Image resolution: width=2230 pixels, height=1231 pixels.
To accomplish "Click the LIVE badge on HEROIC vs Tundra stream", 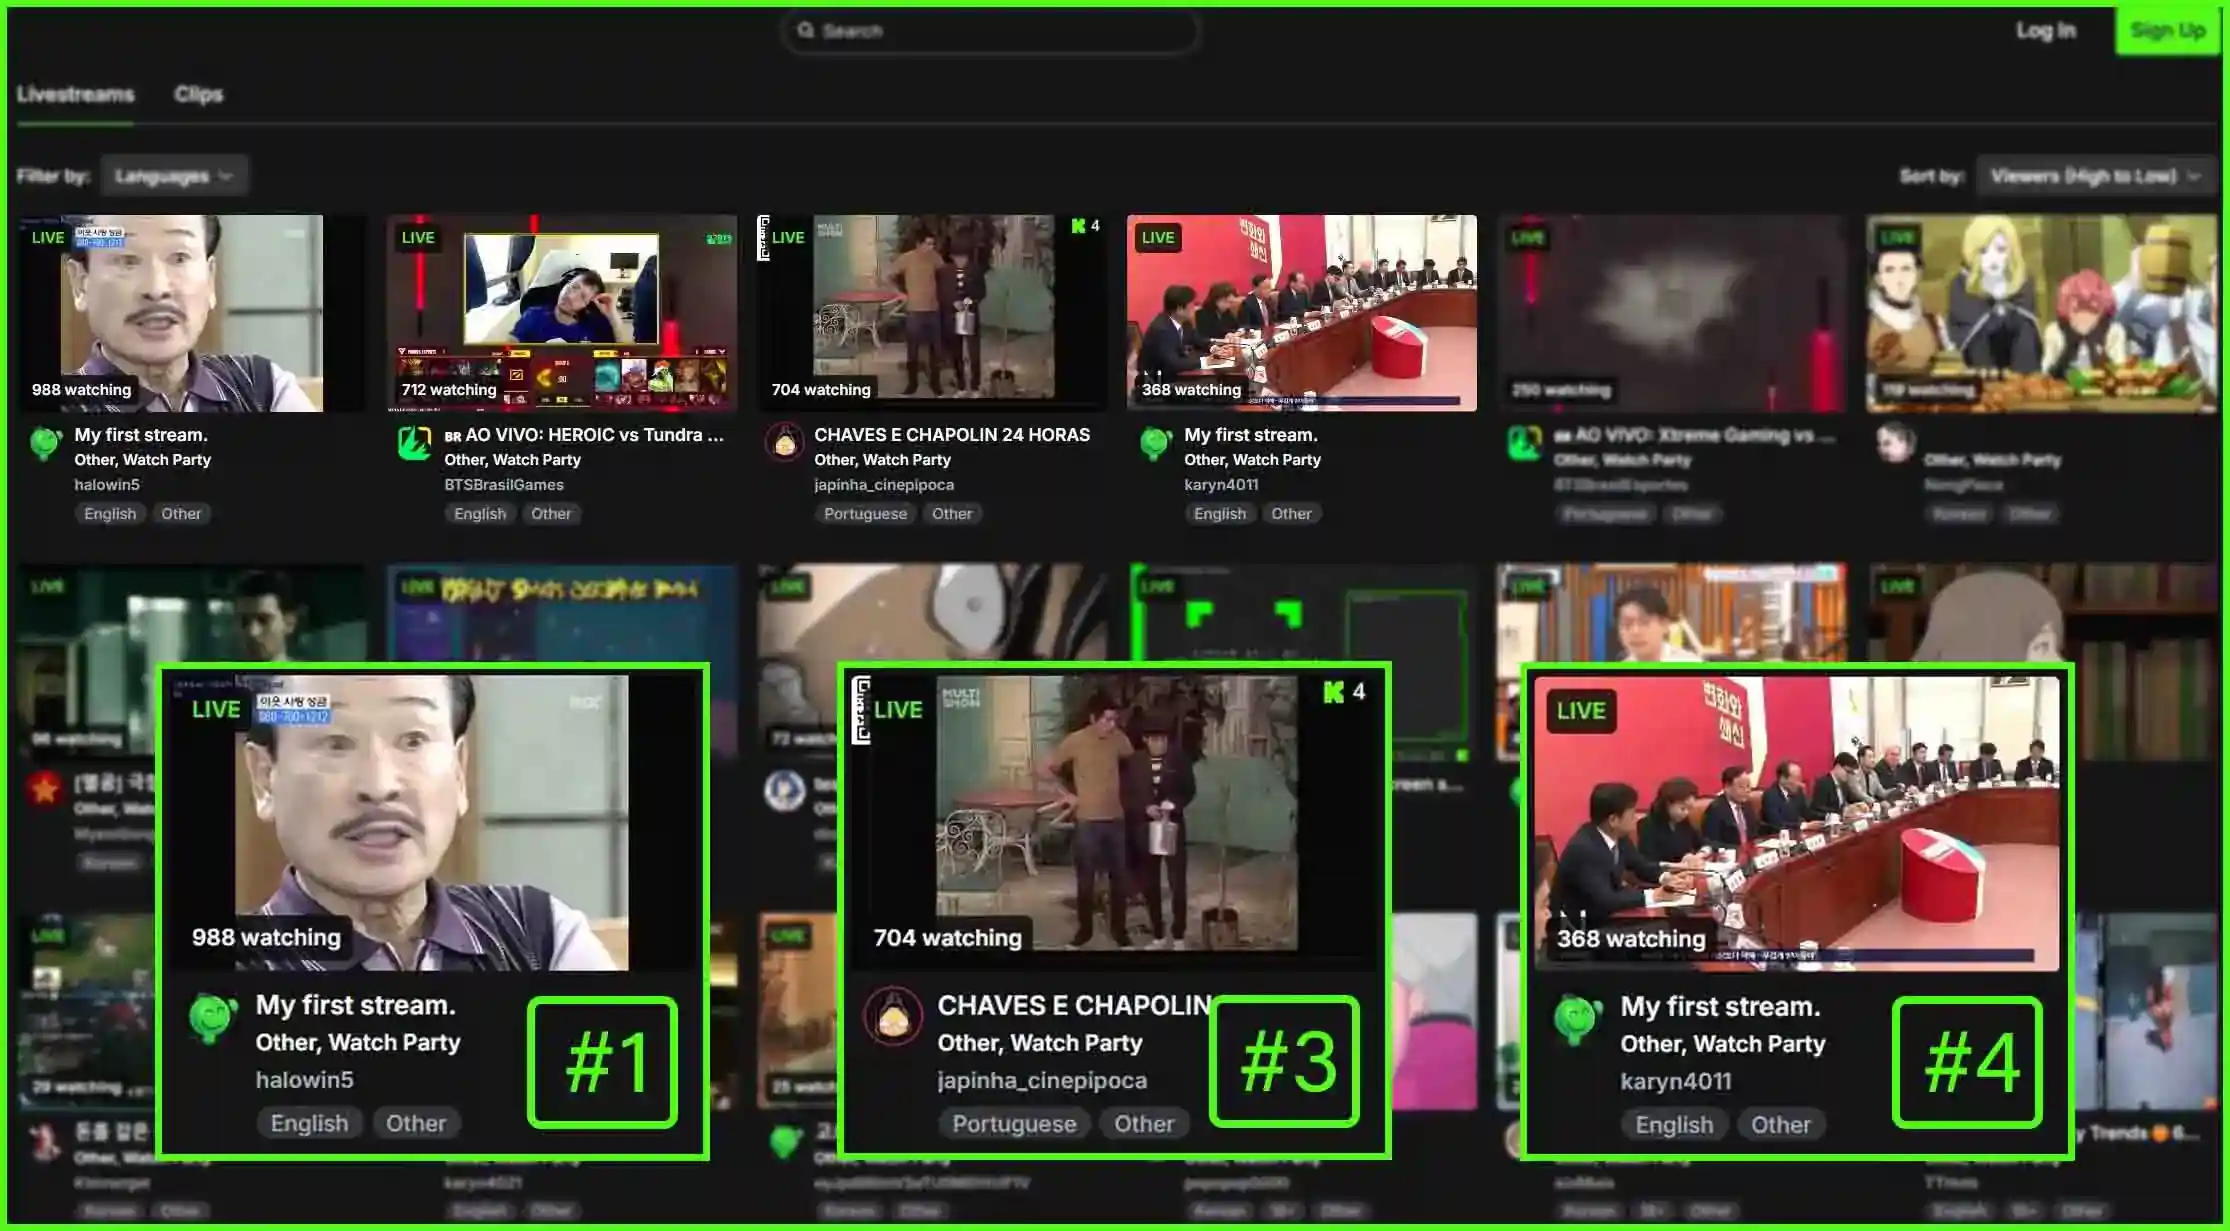I will pos(418,238).
